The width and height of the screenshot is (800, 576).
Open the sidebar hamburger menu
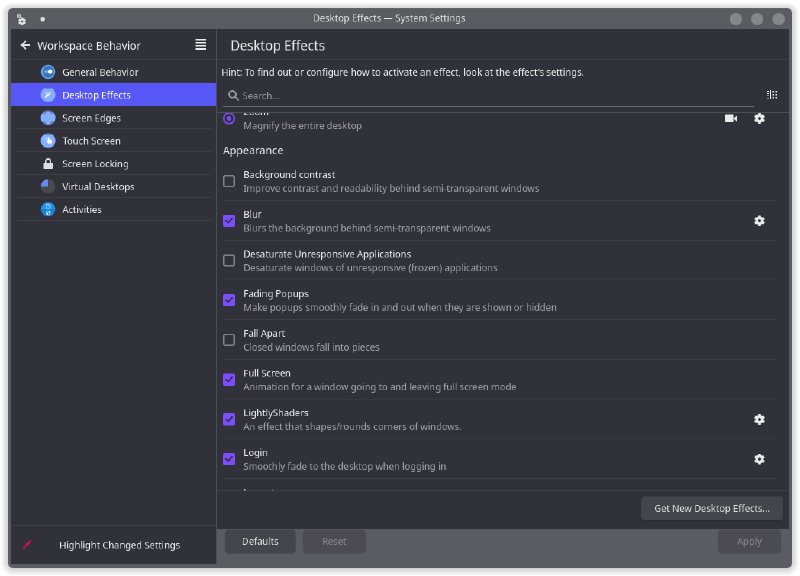click(201, 45)
